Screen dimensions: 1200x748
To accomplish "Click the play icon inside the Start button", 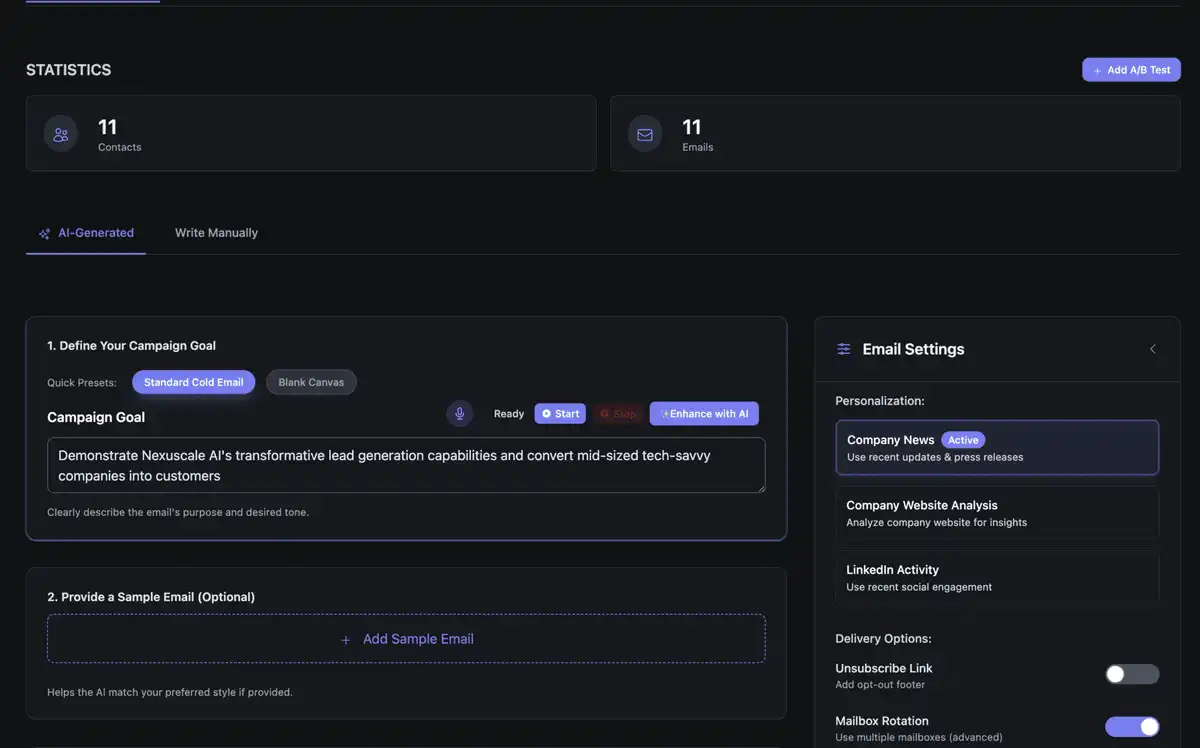I will 548,413.
